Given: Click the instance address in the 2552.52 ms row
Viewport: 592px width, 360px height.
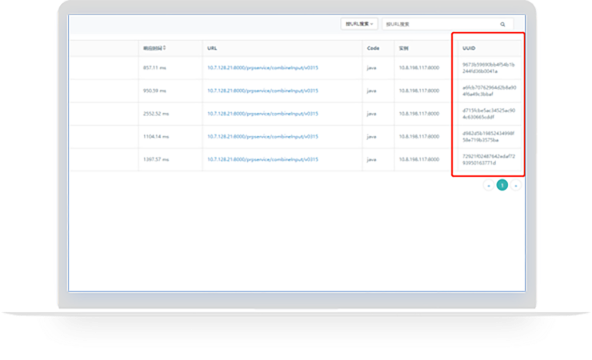Looking at the screenshot, I should 419,114.
